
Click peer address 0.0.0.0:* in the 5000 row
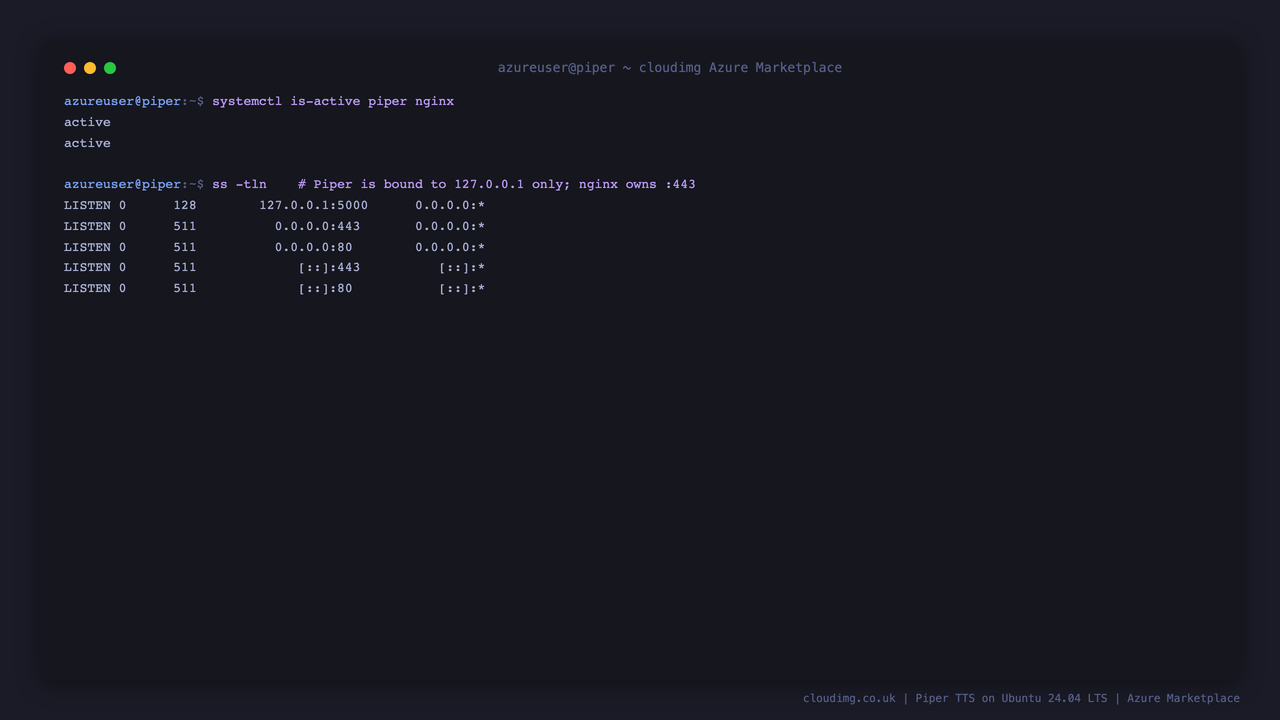click(x=450, y=205)
